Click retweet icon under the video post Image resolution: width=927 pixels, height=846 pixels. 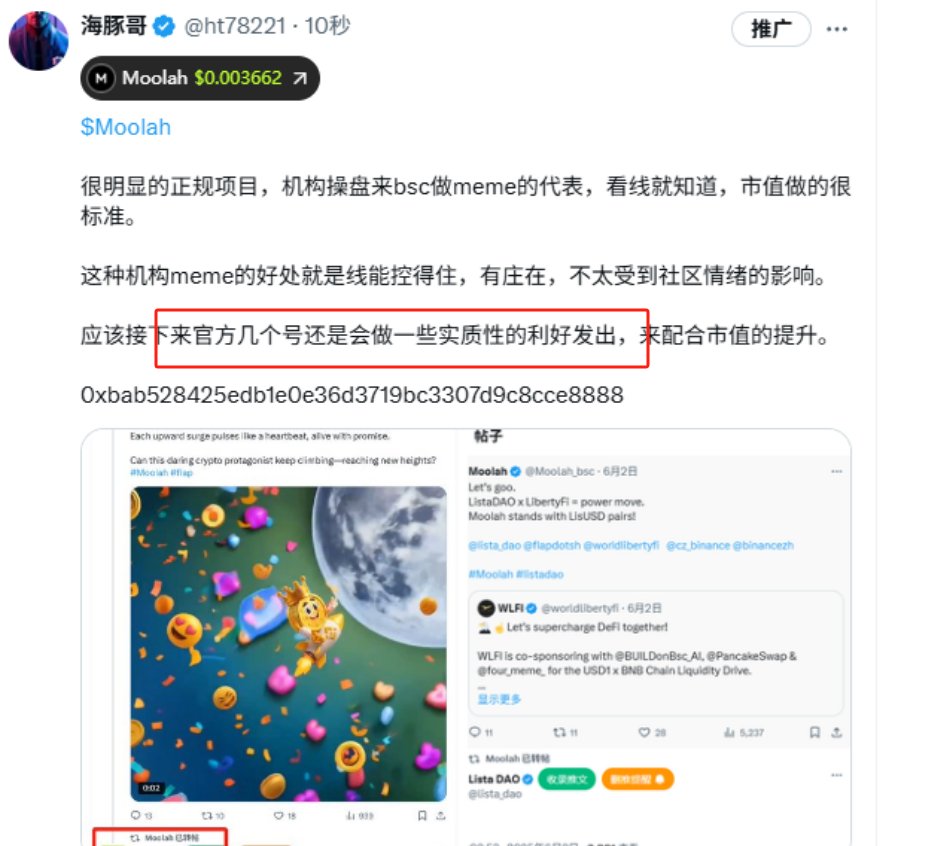coord(206,815)
